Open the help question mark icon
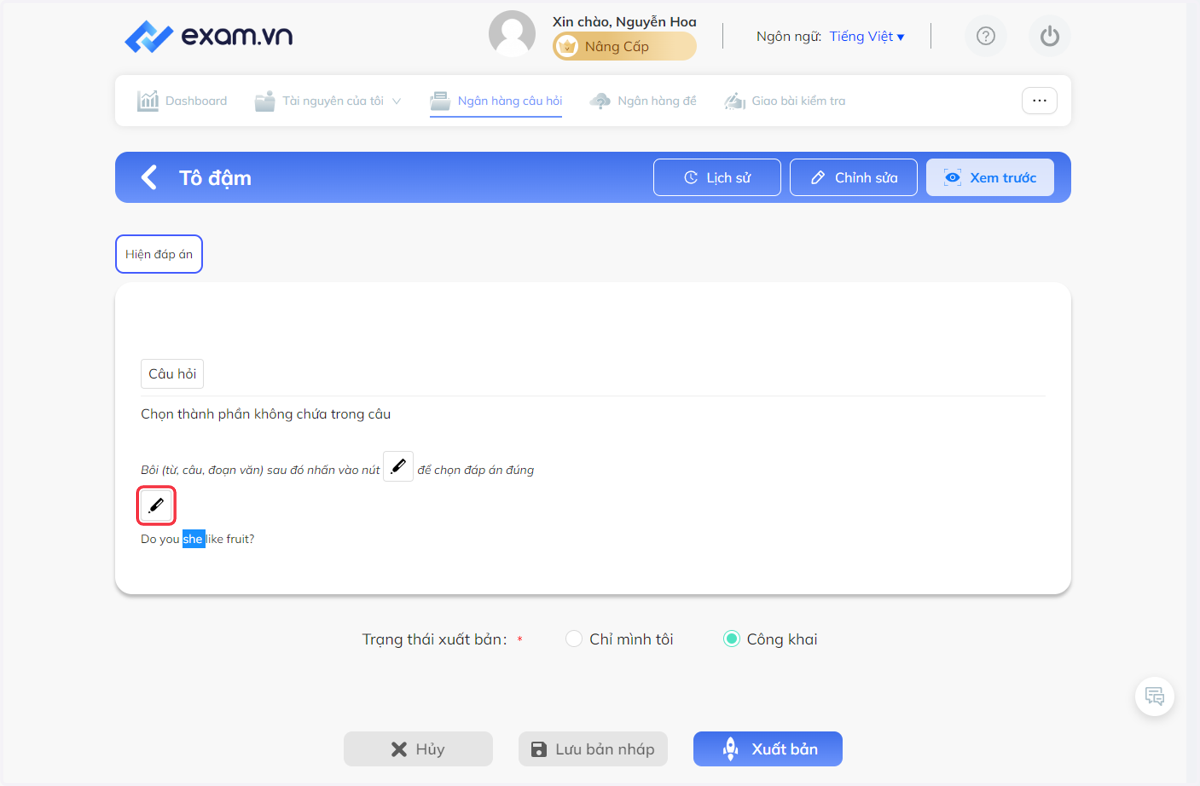 (x=986, y=36)
